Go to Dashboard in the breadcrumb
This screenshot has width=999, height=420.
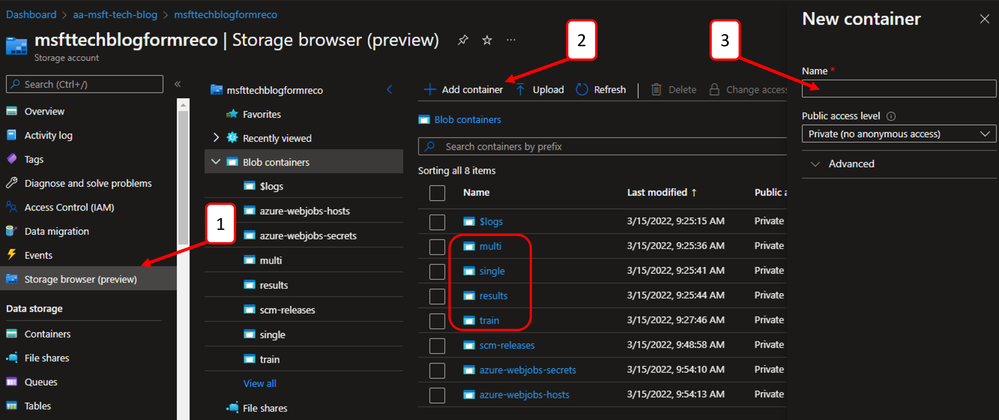(x=31, y=14)
